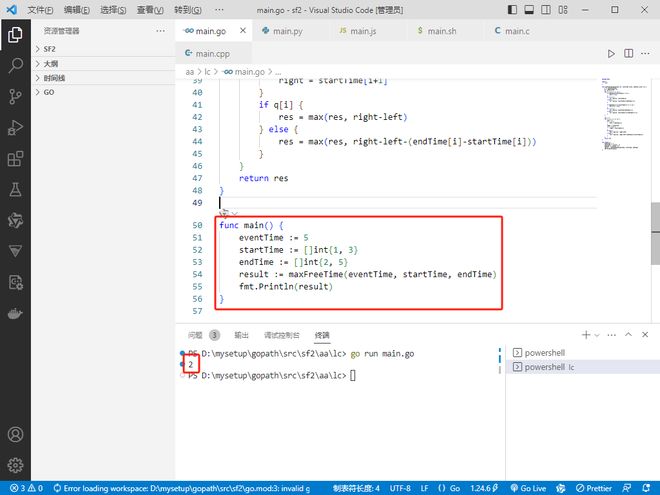
Task: Click the Run Code play button
Action: click(x=612, y=53)
